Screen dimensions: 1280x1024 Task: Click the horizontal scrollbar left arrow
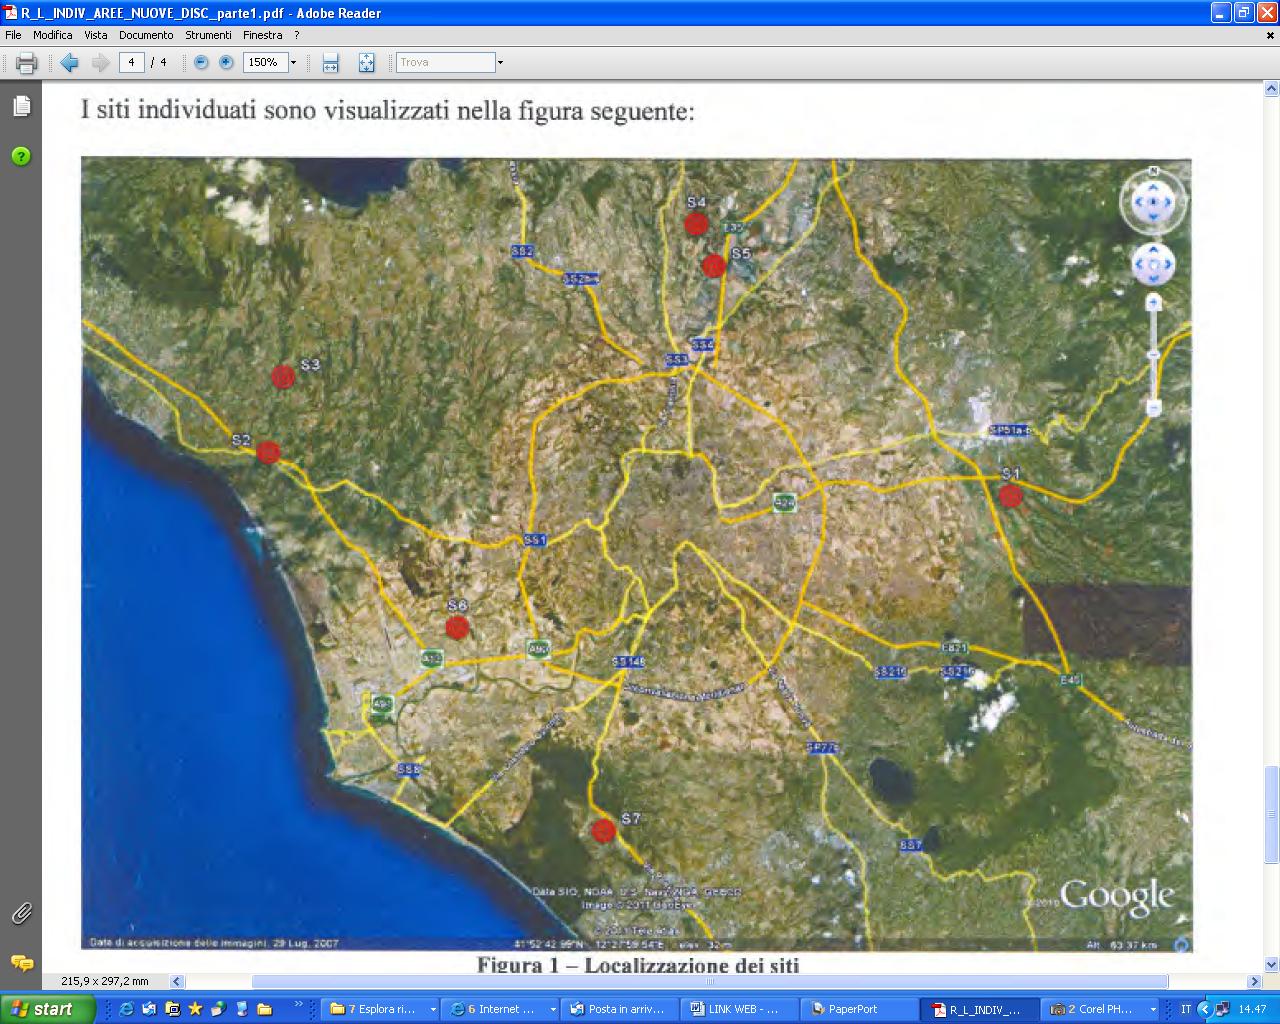click(177, 982)
